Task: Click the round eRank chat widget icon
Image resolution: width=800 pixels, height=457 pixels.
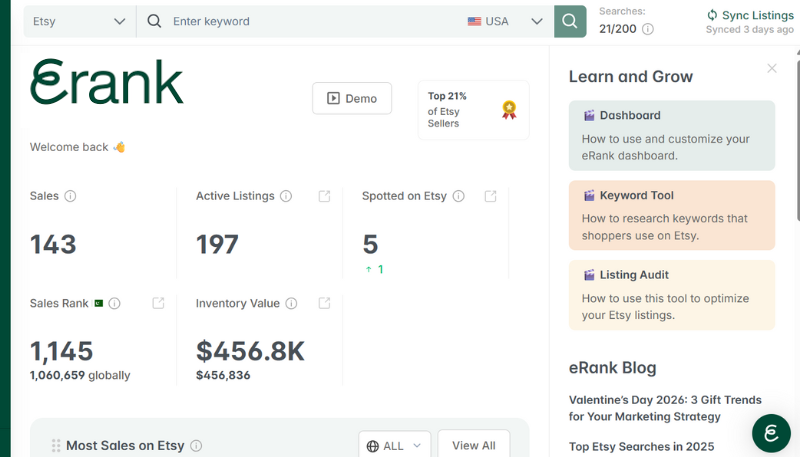Action: click(x=771, y=433)
